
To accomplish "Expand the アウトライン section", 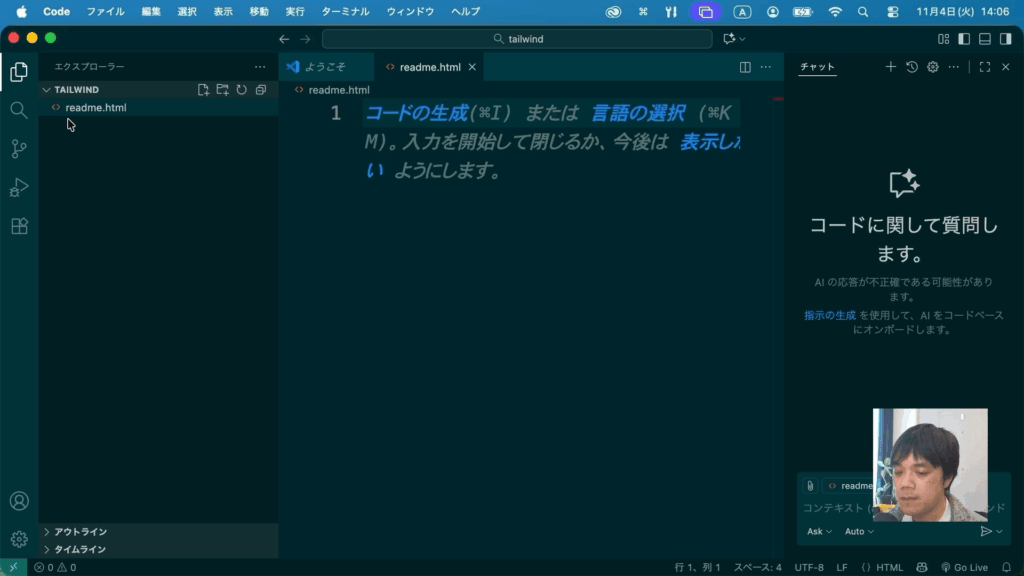I will tap(80, 532).
